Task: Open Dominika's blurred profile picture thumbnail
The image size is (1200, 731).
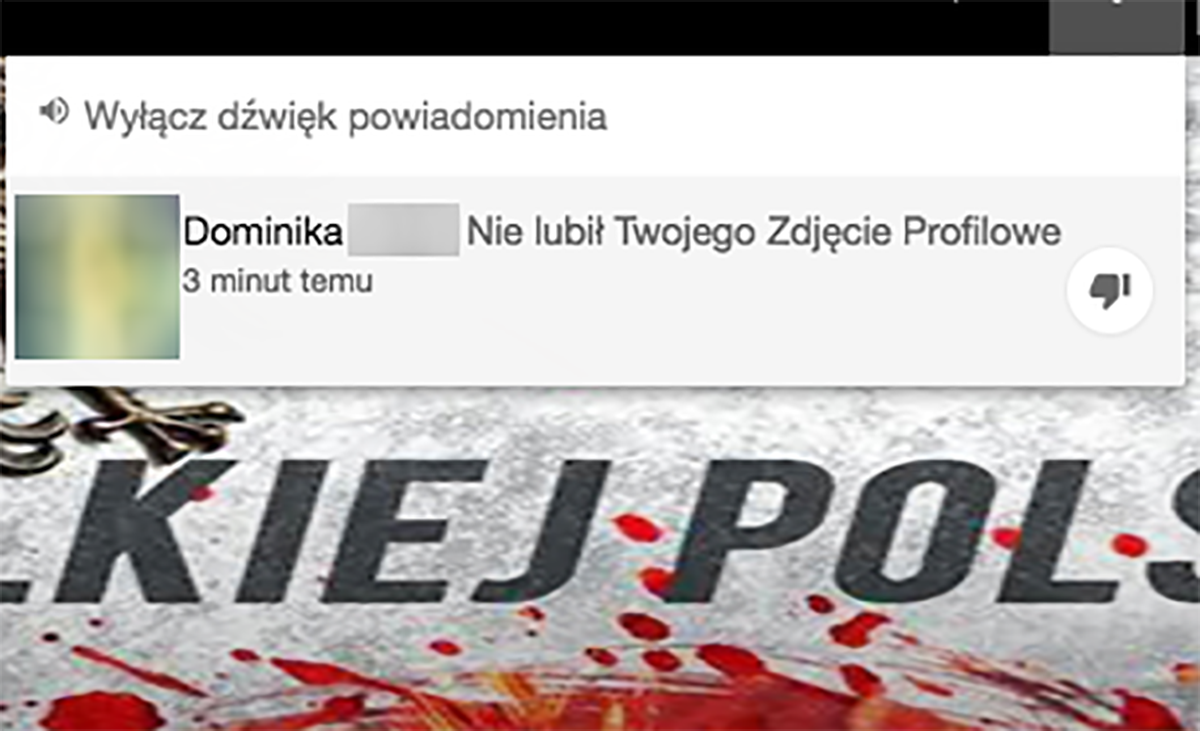Action: click(97, 277)
